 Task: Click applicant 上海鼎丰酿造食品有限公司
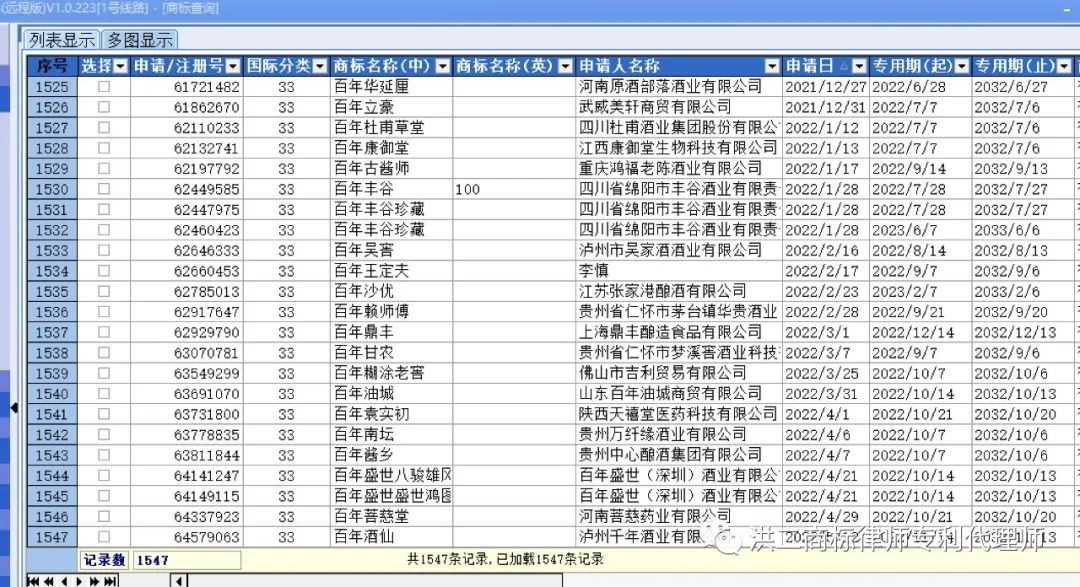click(x=670, y=333)
